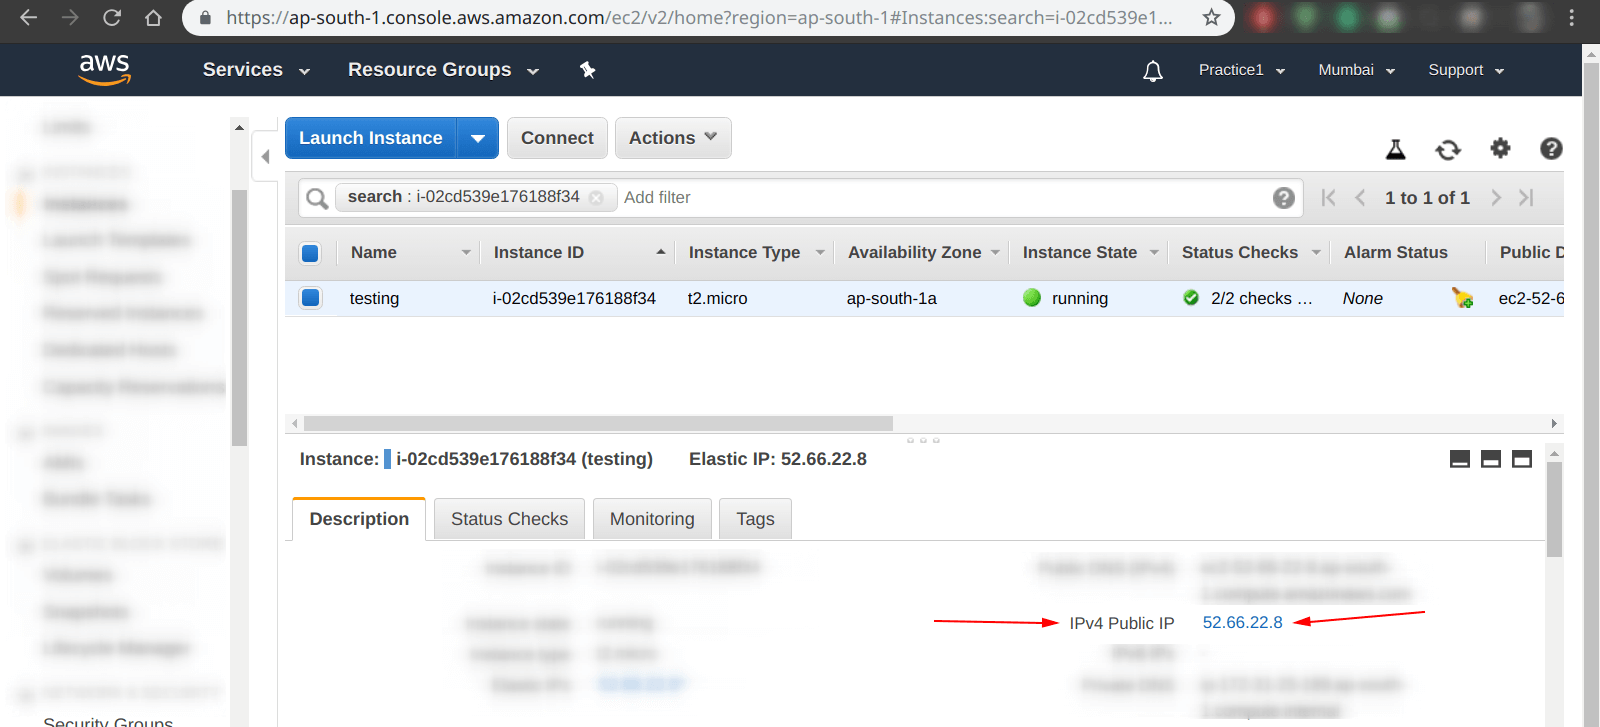
Task: Toggle the checkbox for testing instance
Action: [x=310, y=298]
